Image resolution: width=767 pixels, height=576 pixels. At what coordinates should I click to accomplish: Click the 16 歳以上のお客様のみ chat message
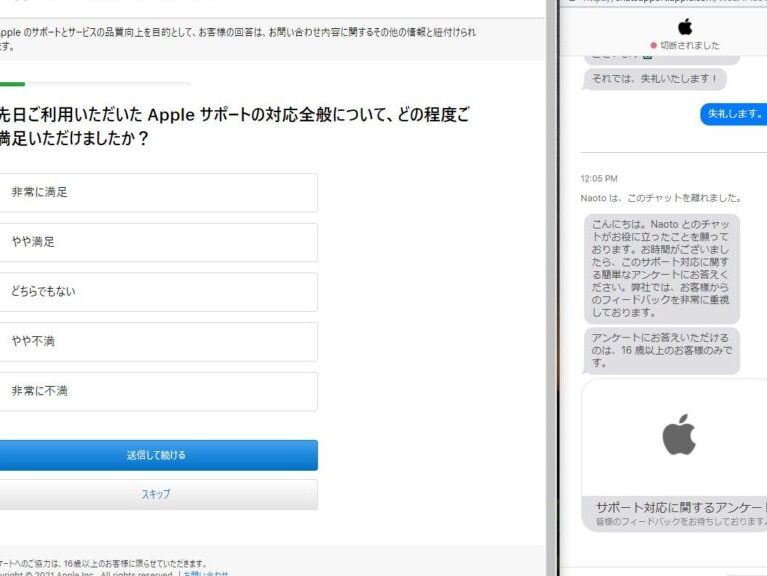(661, 351)
